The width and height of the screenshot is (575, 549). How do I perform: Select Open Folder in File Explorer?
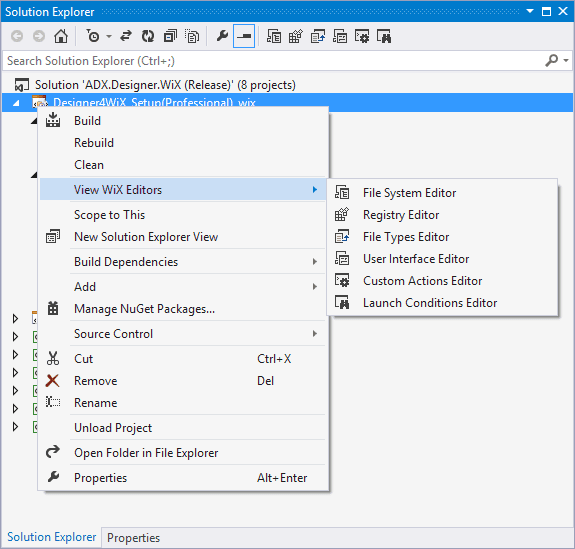[x=183, y=453]
